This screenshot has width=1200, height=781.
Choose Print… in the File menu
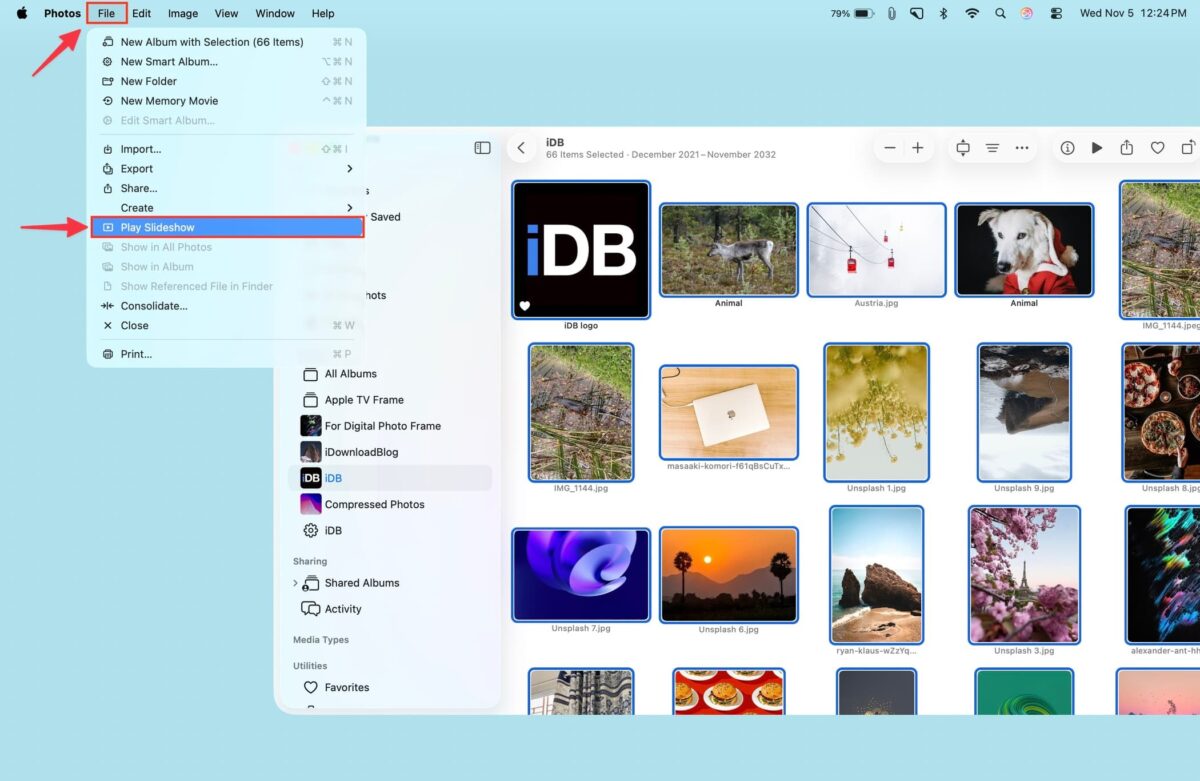tap(227, 354)
